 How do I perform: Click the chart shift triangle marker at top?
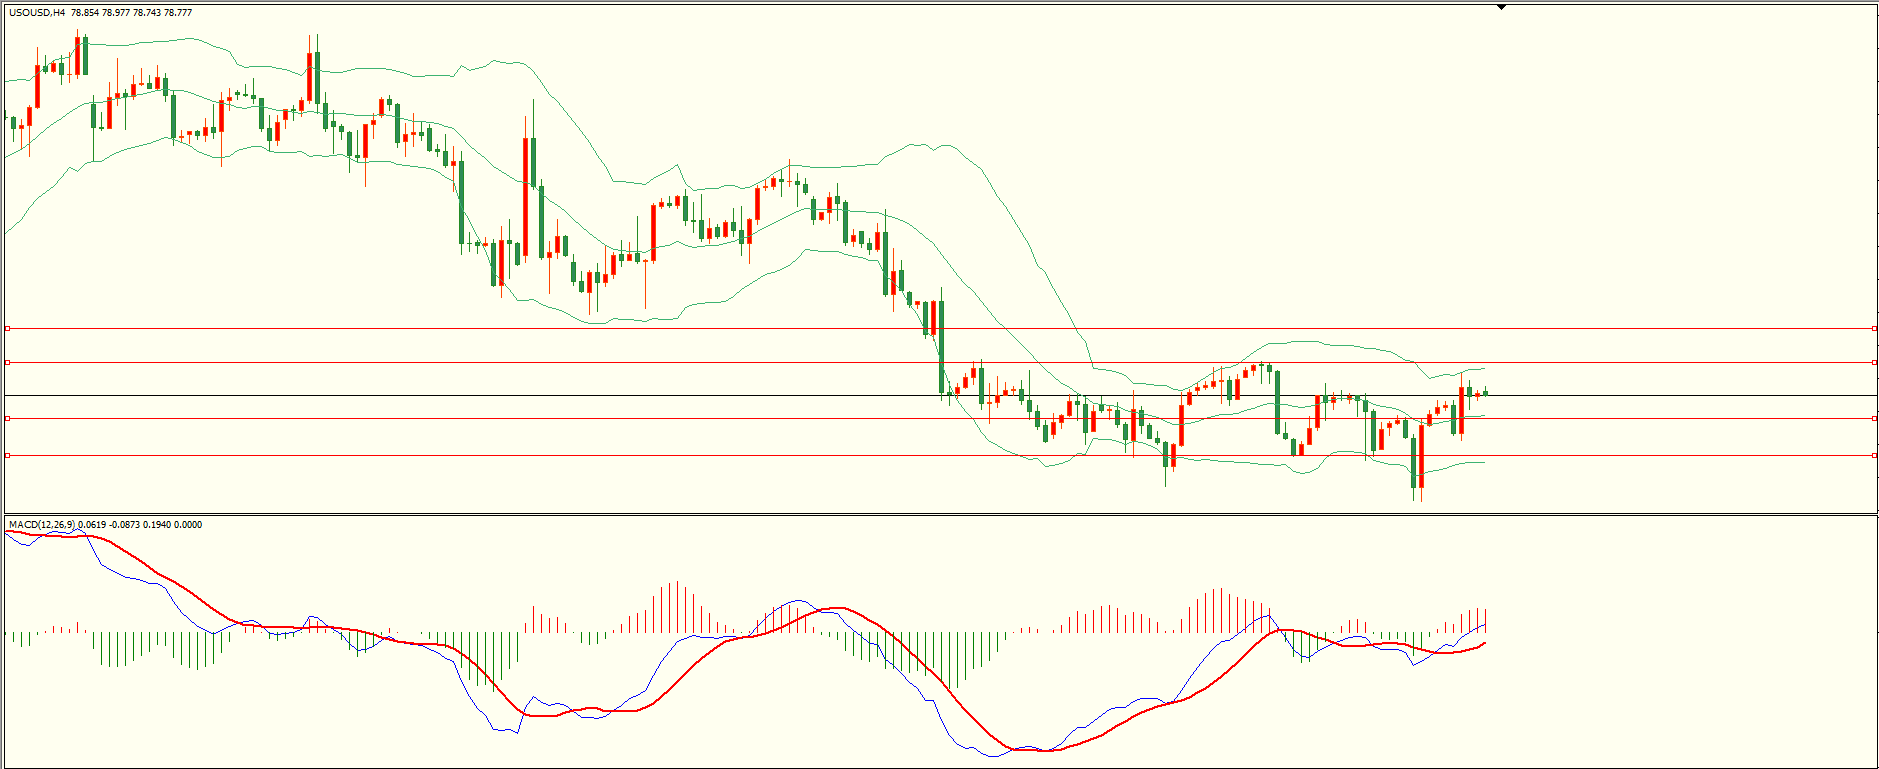(1501, 7)
